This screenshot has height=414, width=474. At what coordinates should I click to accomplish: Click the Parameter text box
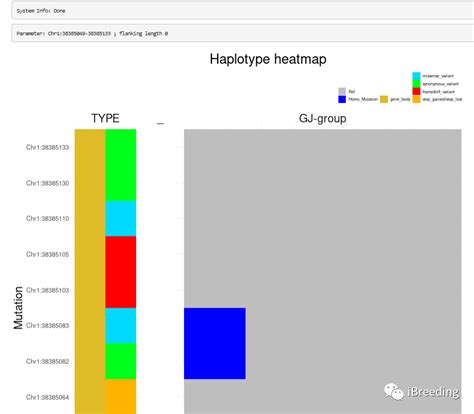point(243,33)
